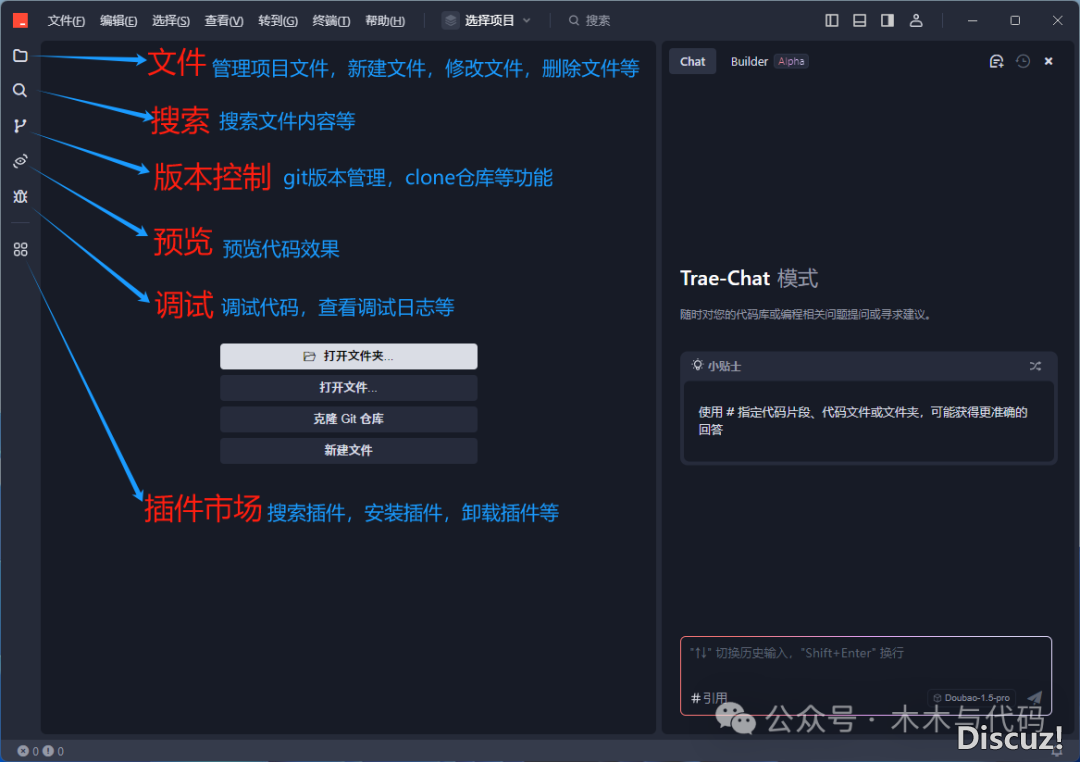Click the Alpha badge next to Builder
This screenshot has width=1080, height=762.
[x=791, y=61]
